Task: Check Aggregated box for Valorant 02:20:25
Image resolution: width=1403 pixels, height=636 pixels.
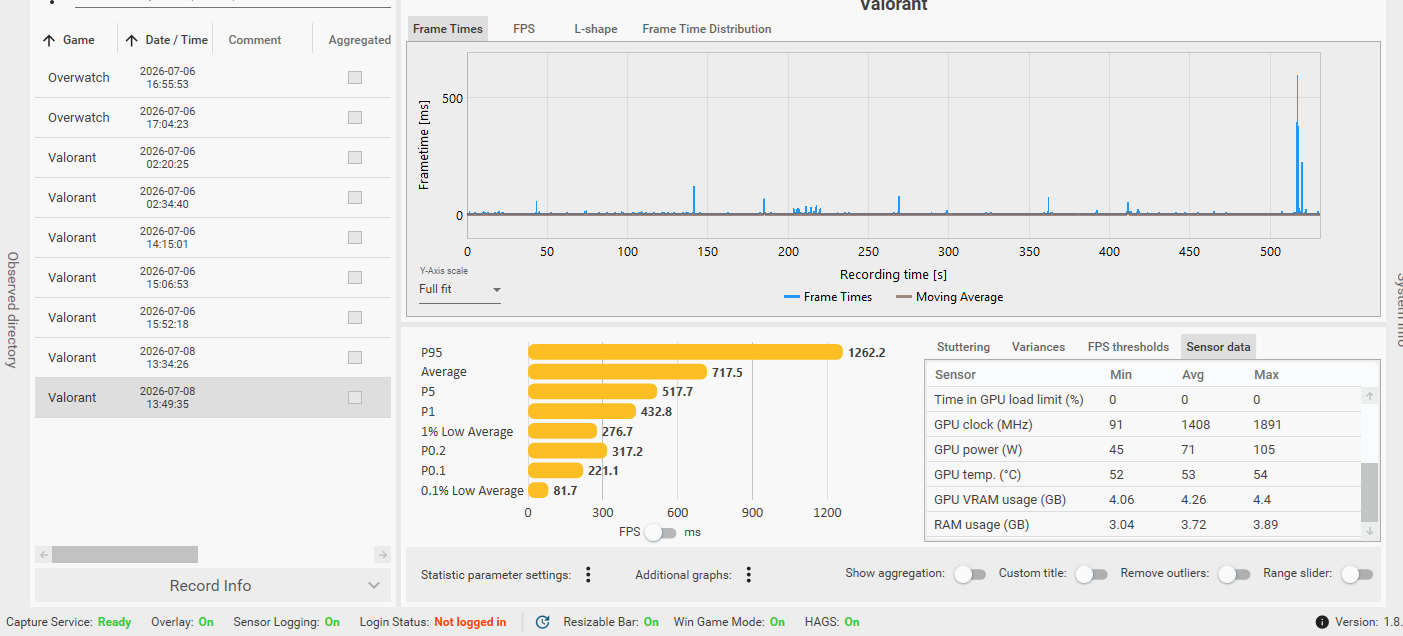Action: click(x=355, y=157)
